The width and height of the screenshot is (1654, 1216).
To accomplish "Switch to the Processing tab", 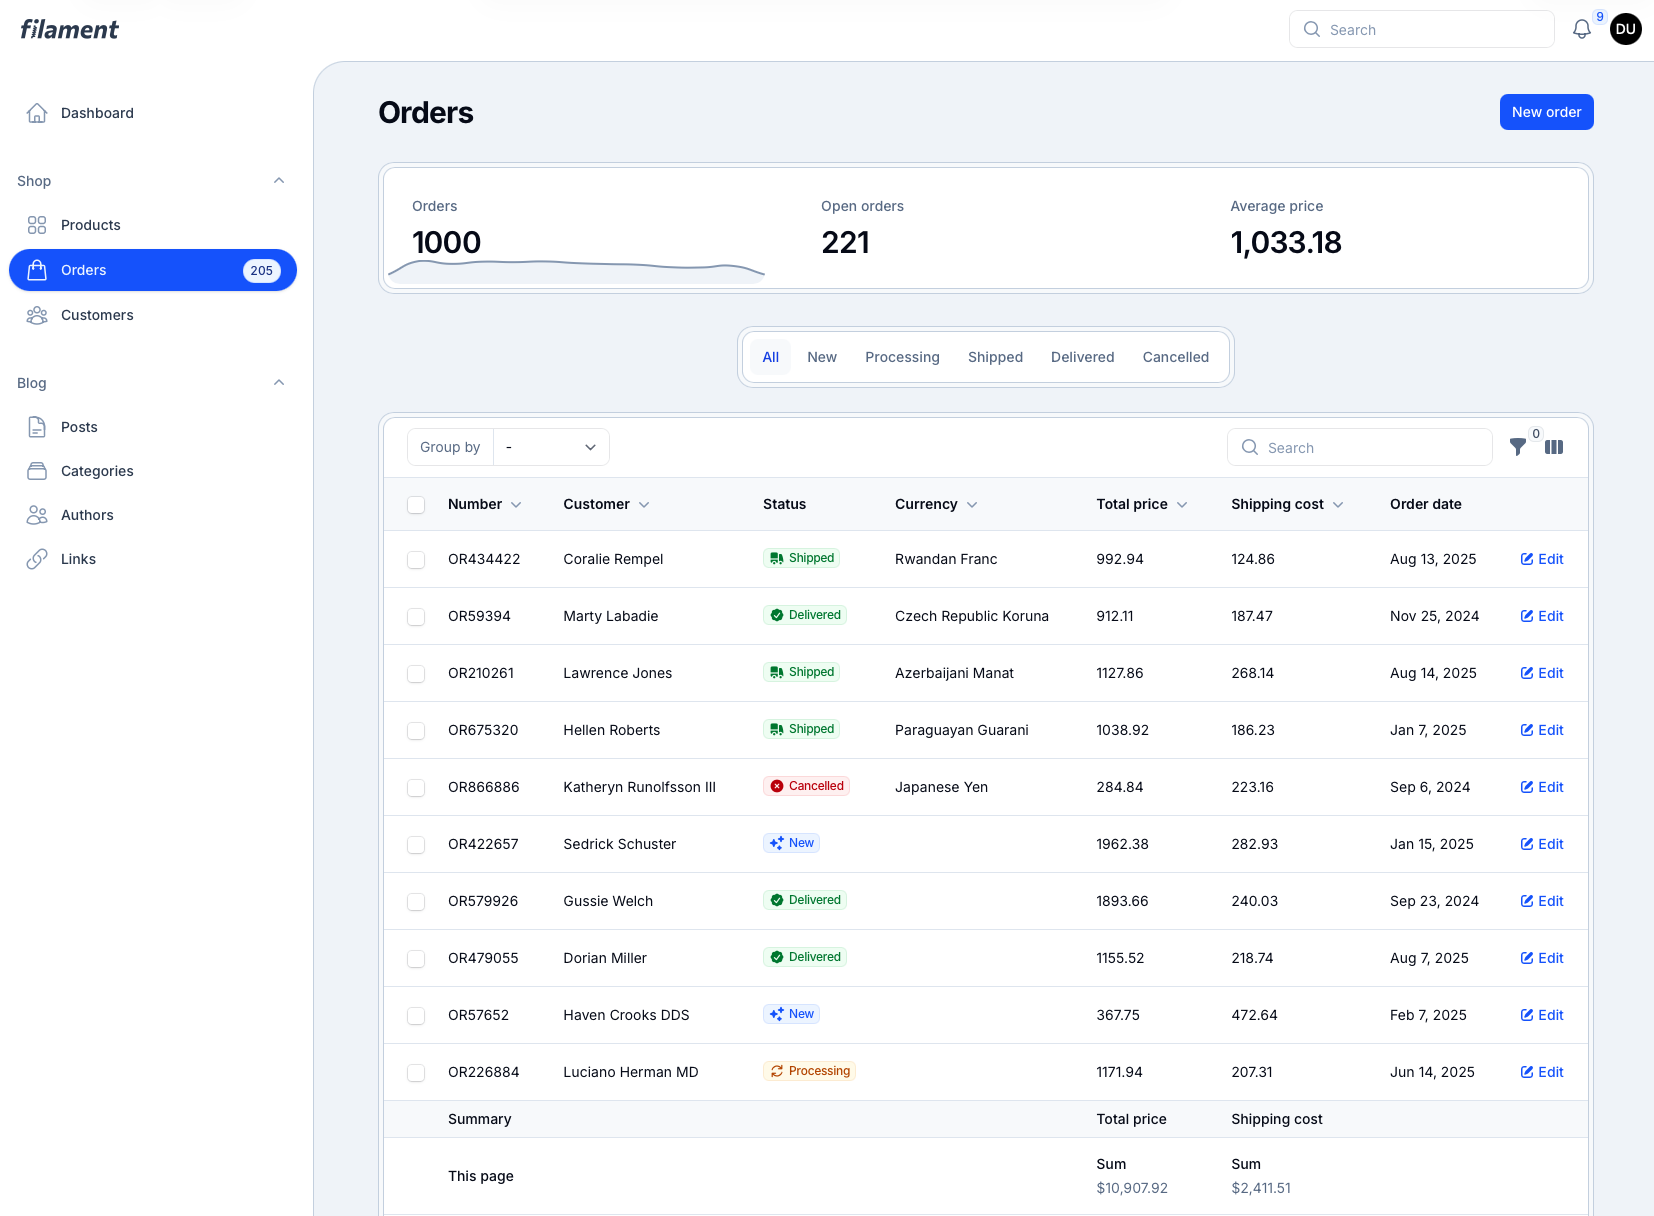I will pos(902,357).
